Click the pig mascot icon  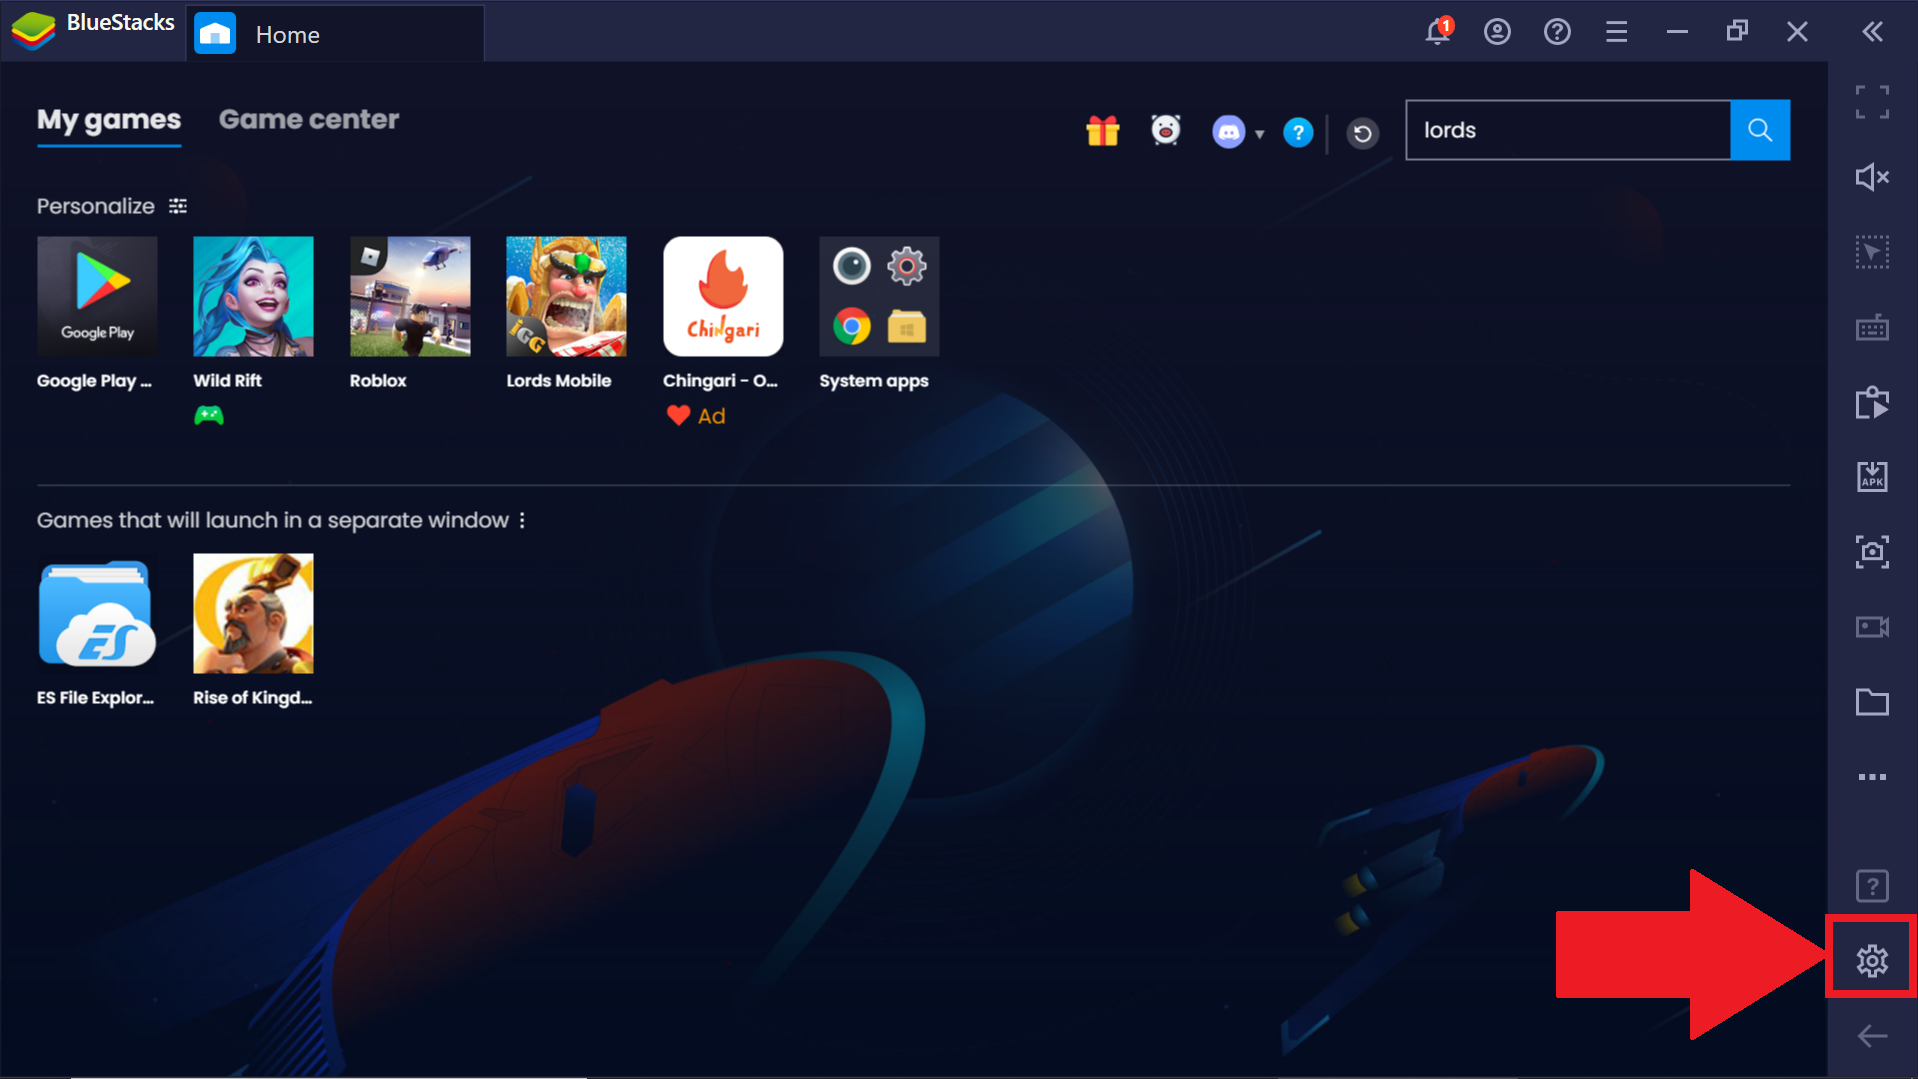(x=1165, y=130)
